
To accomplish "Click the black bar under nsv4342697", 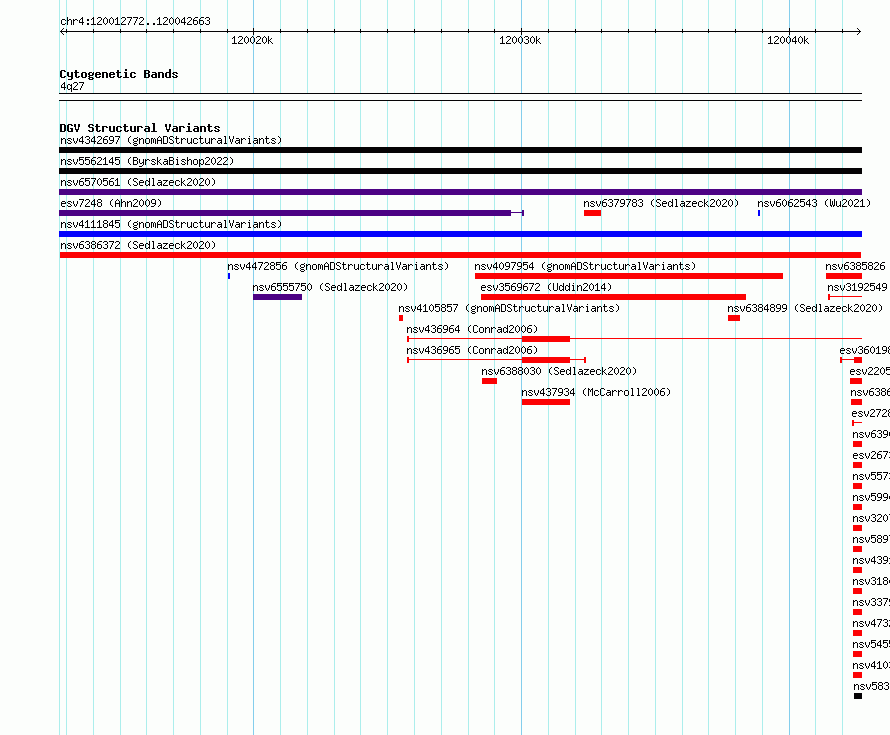I will coord(460,150).
